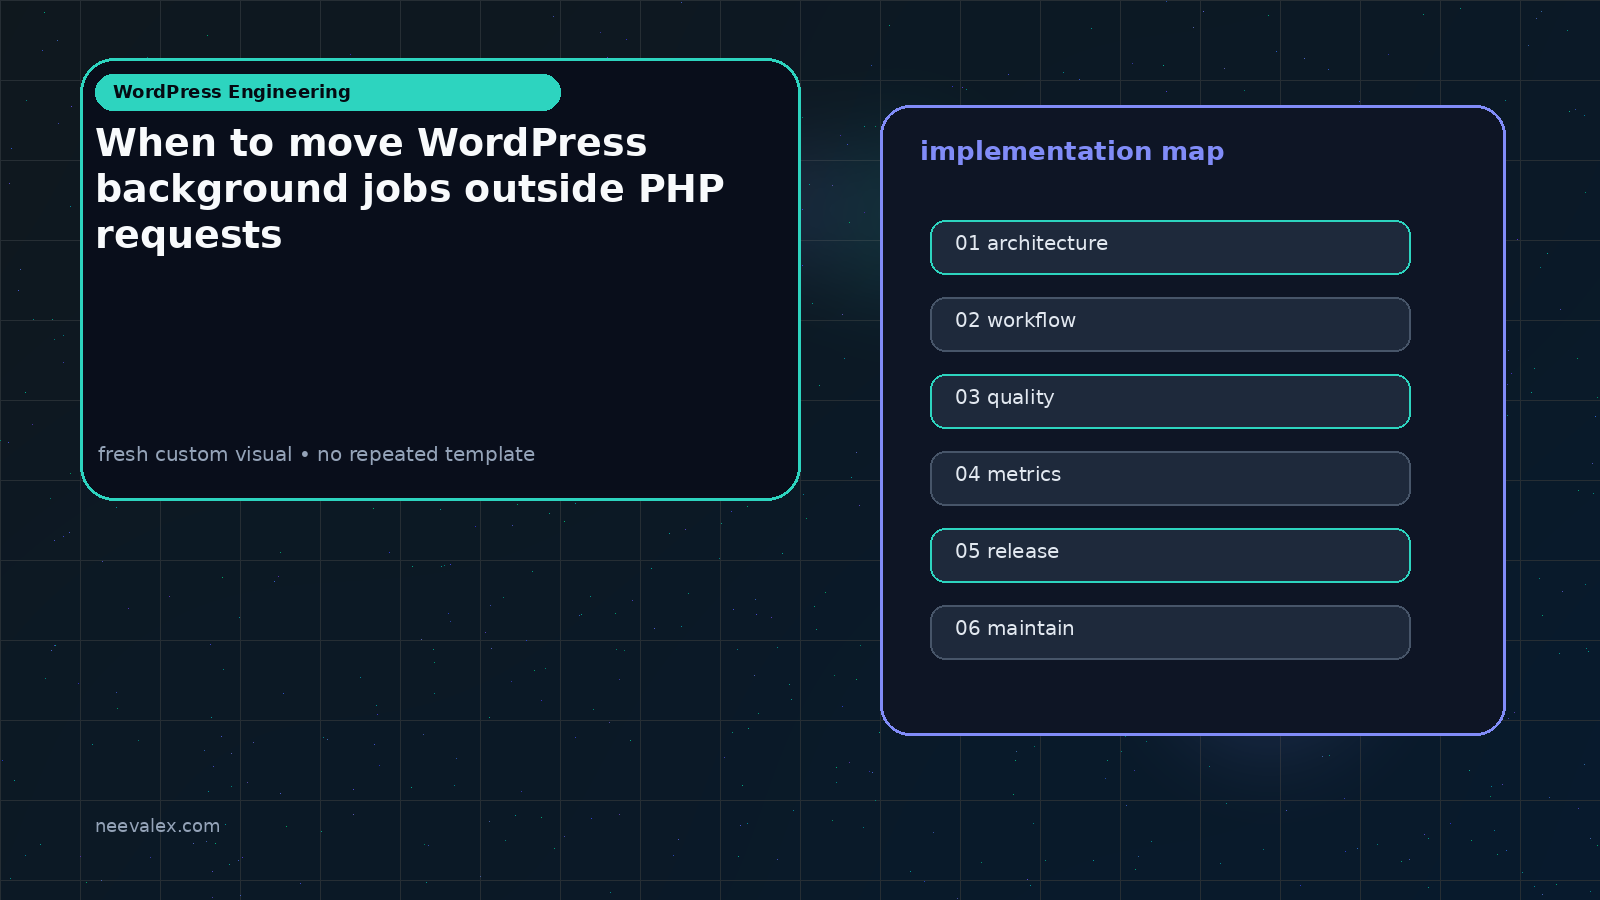Select the 06 maintain item
Image resolution: width=1600 pixels, height=900 pixels.
pos(1170,632)
